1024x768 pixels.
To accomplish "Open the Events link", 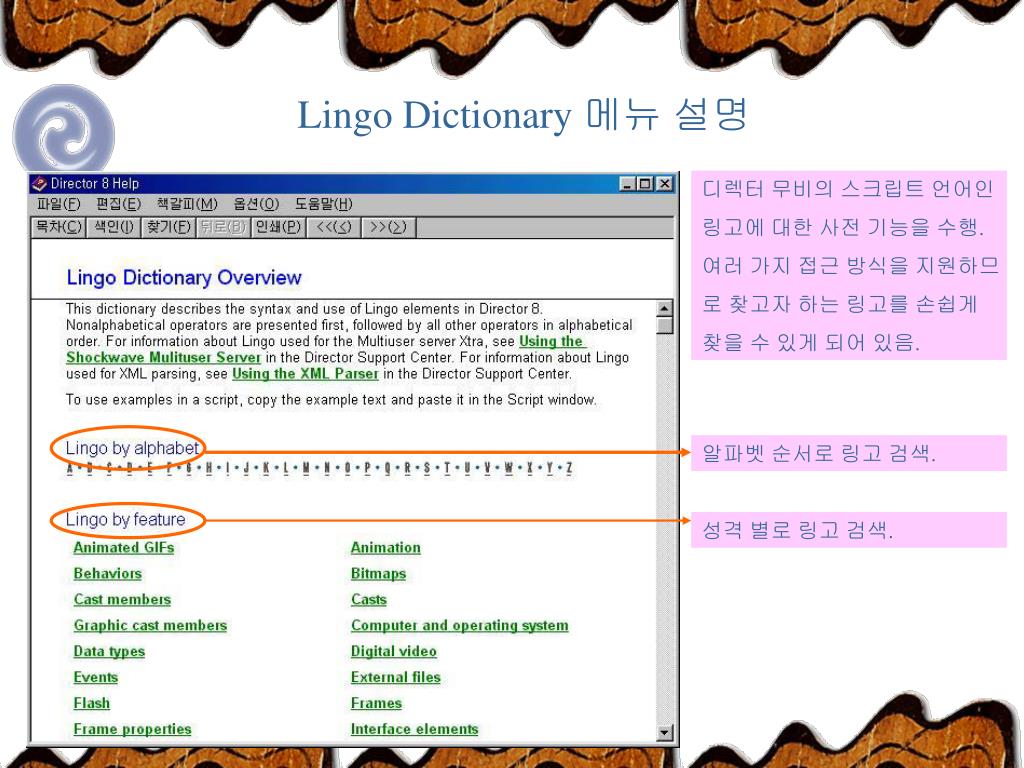I will pos(95,677).
